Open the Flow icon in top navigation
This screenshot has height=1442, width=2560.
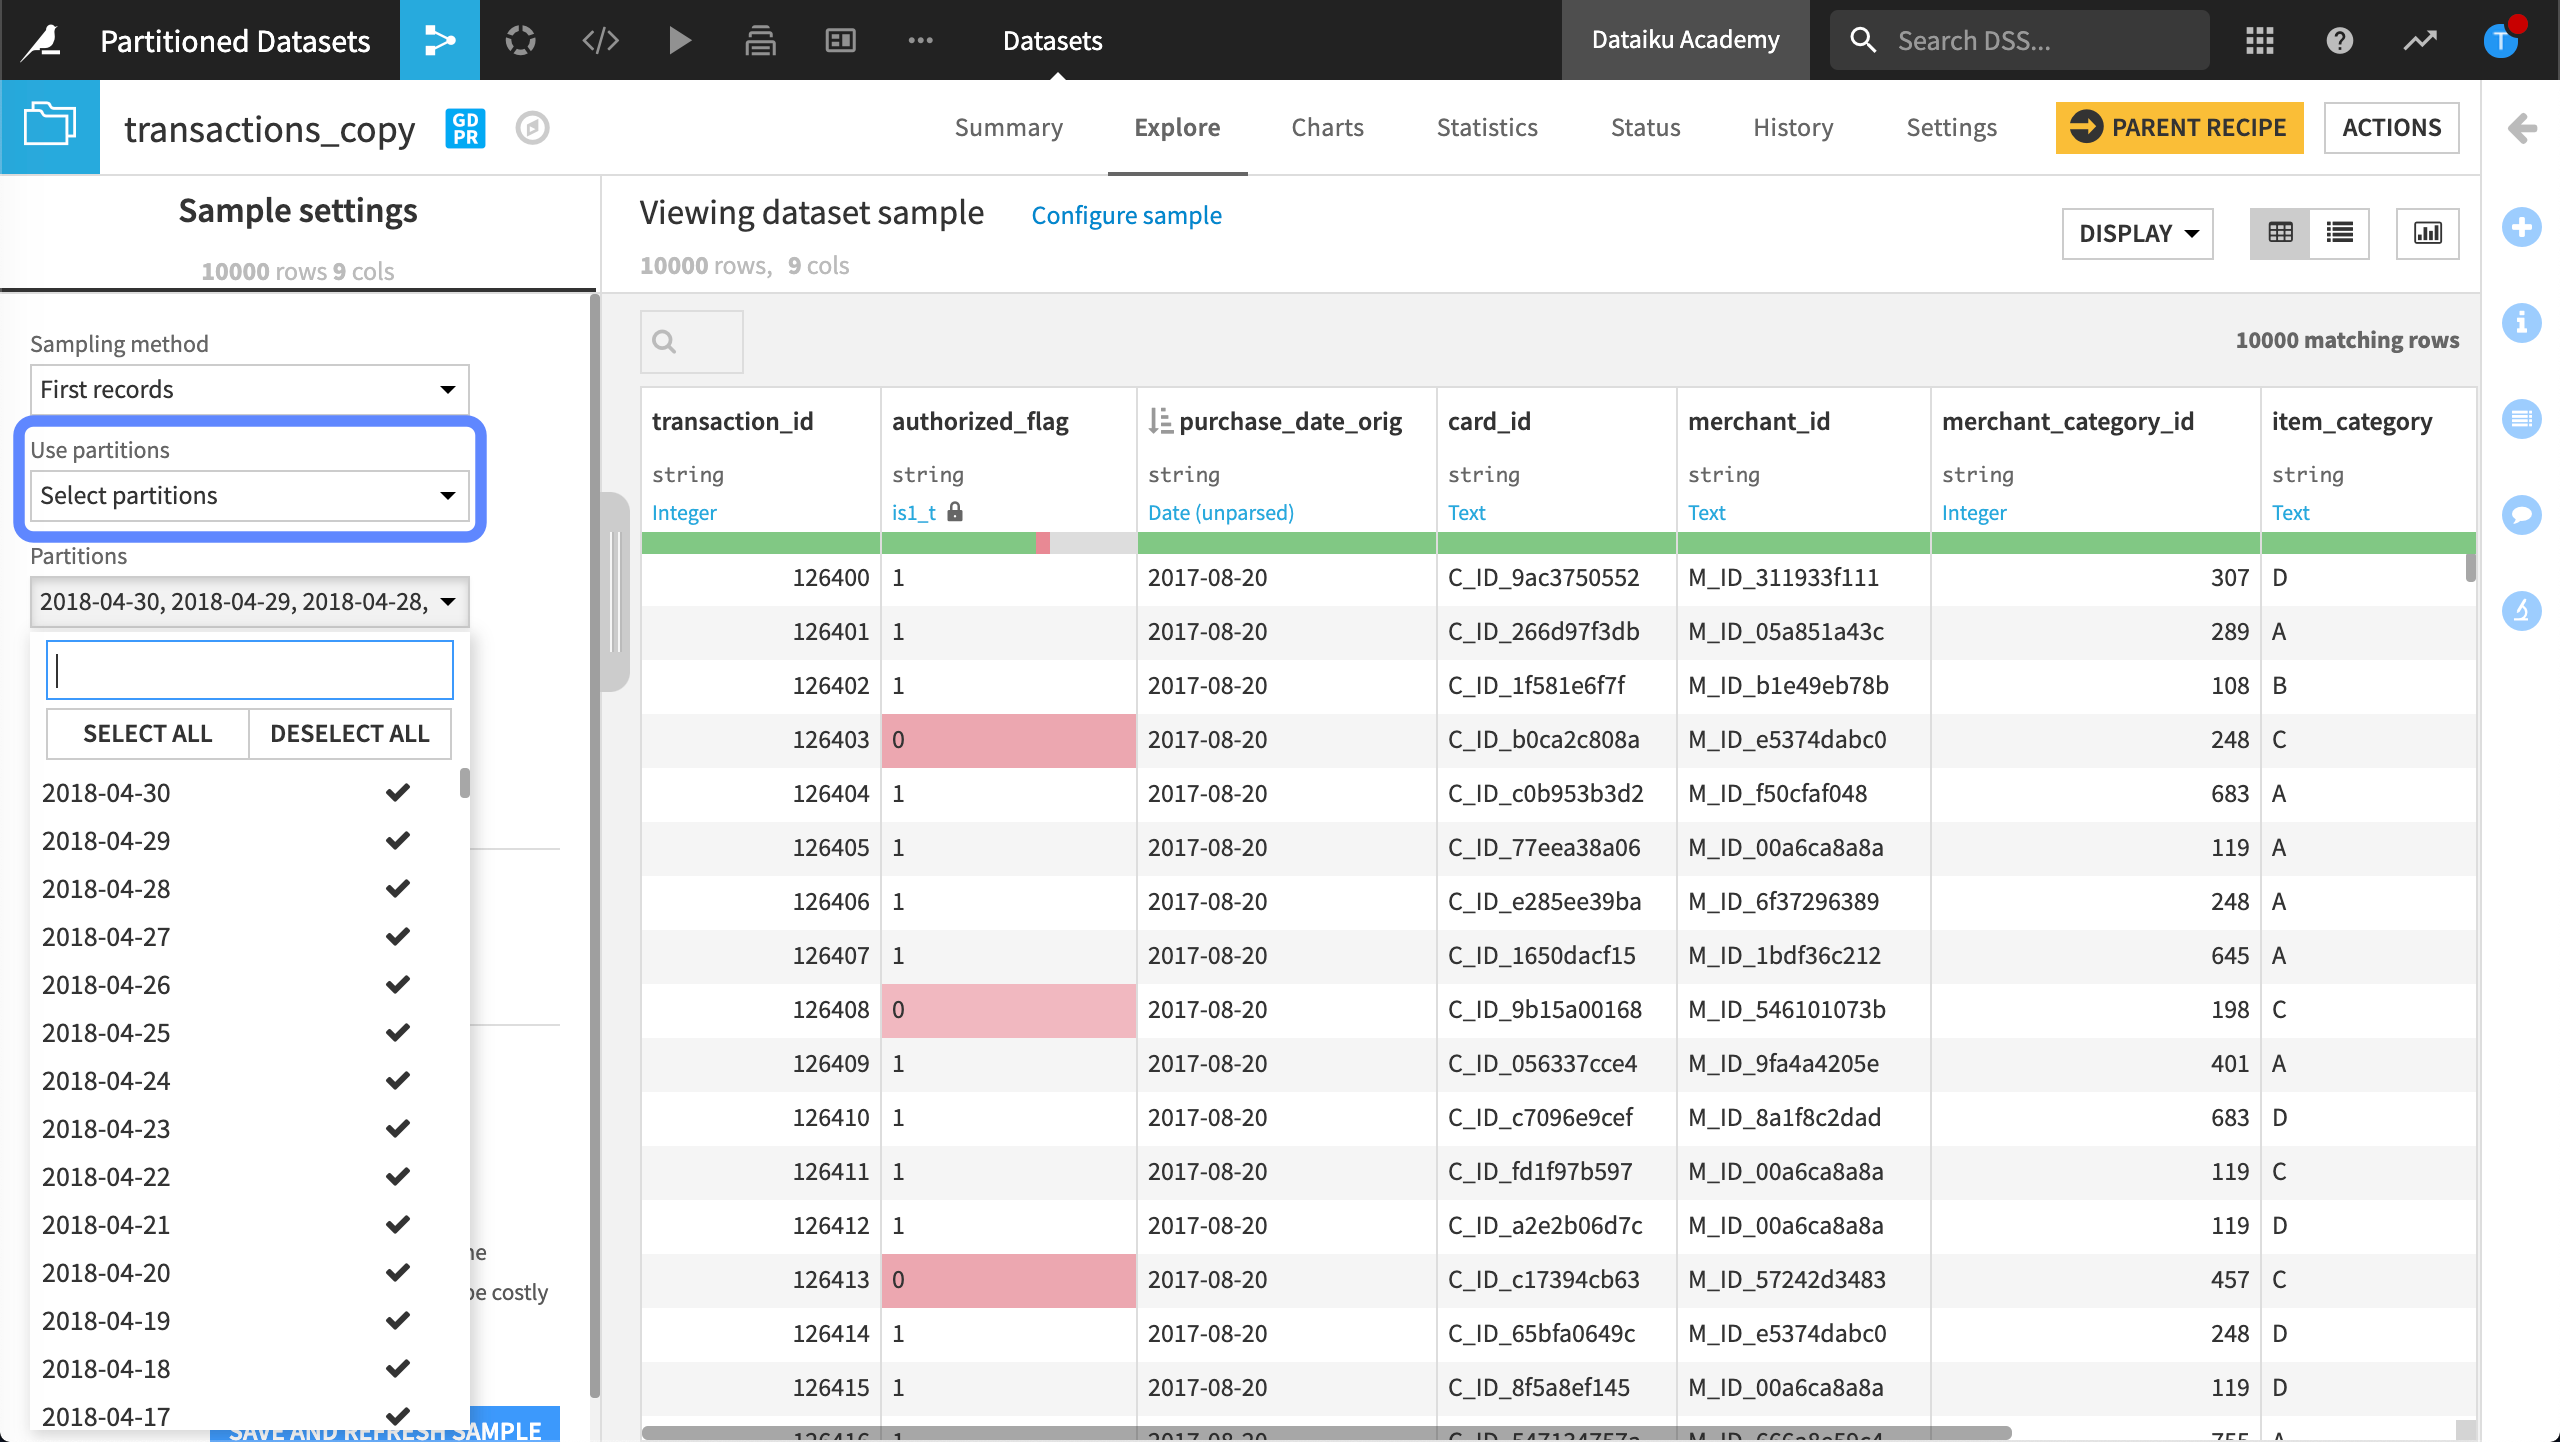click(439, 40)
